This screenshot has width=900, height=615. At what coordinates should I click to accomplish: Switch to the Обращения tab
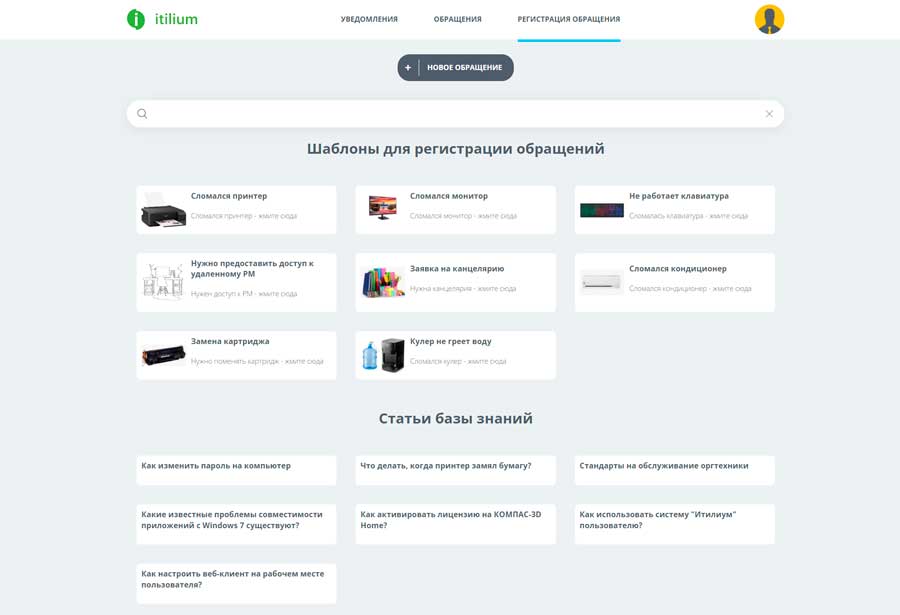457,19
